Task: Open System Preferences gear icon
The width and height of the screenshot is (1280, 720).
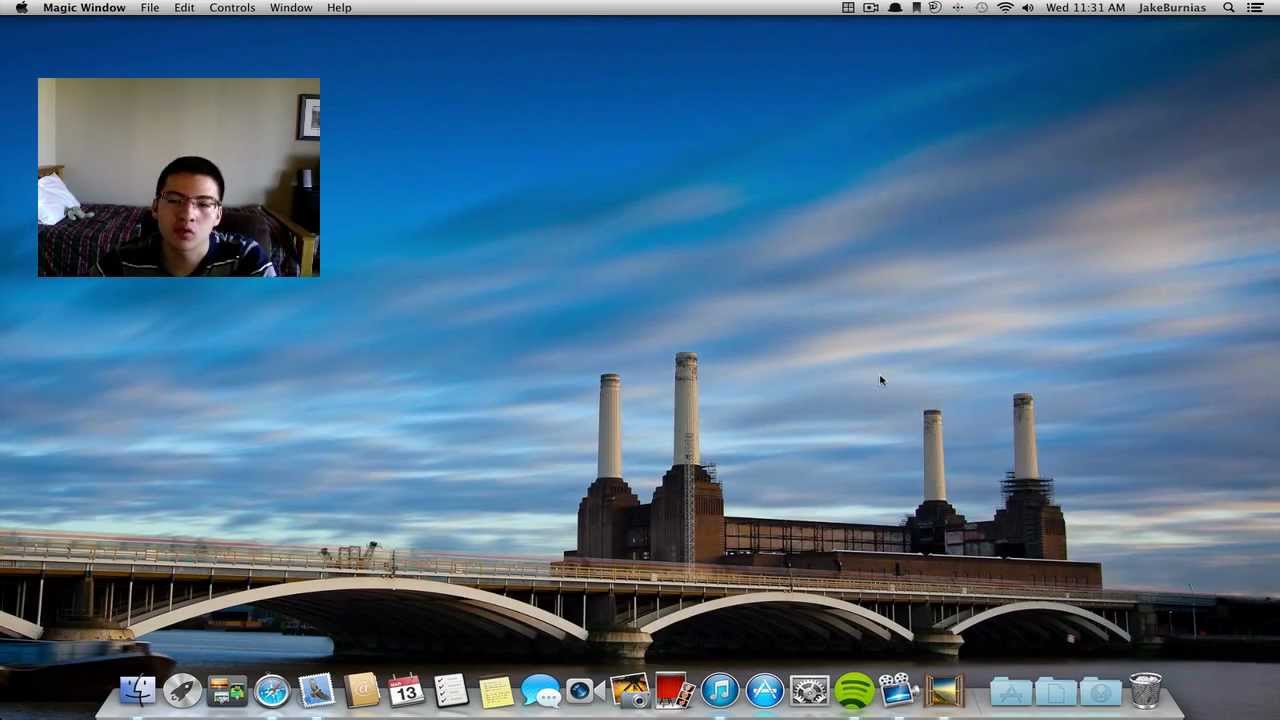Action: (x=809, y=690)
